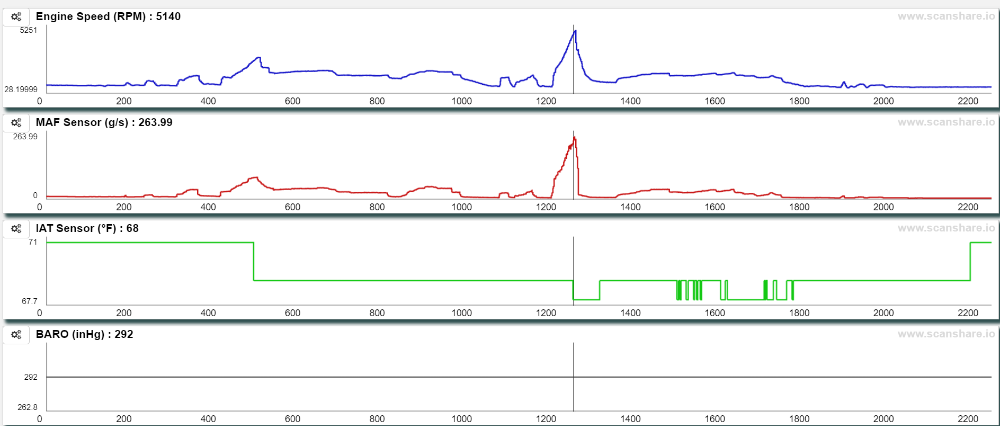The width and height of the screenshot is (1000, 426).
Task: Open scanshare.io link in BARO panel
Action: [945, 334]
